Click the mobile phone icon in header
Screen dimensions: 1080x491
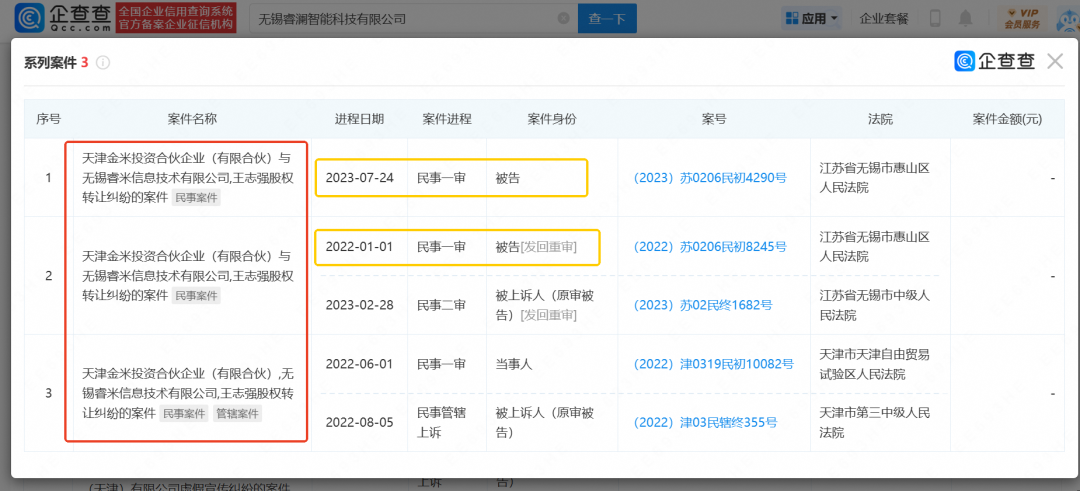click(x=935, y=19)
